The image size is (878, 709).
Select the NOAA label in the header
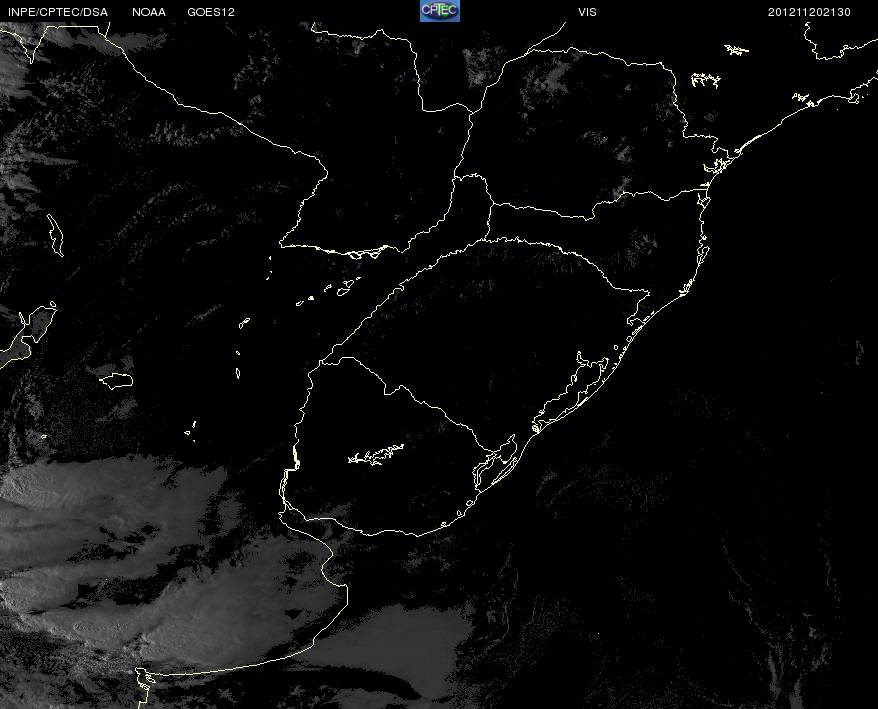[149, 12]
